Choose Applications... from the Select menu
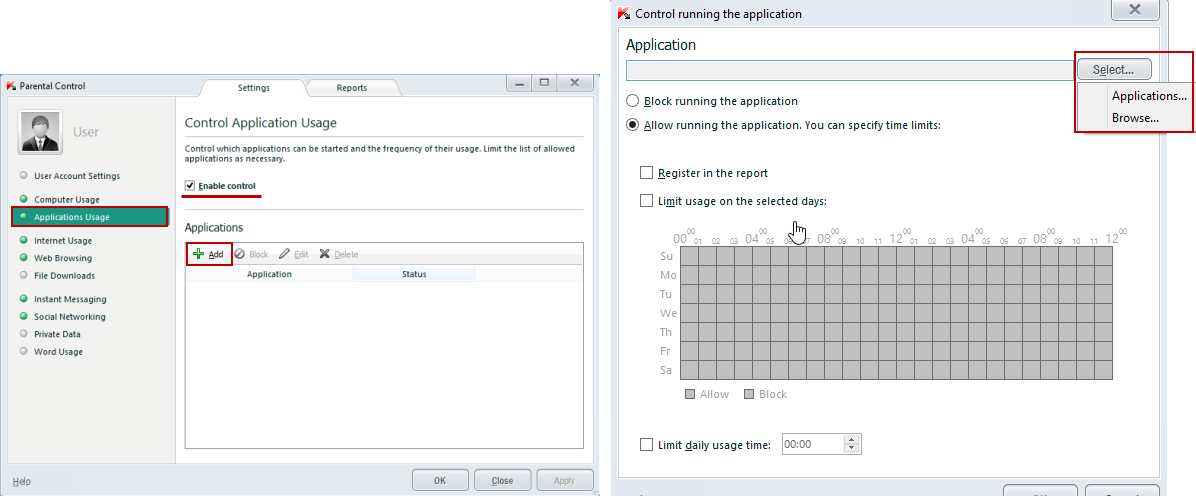This screenshot has width=1196, height=496. click(1149, 96)
